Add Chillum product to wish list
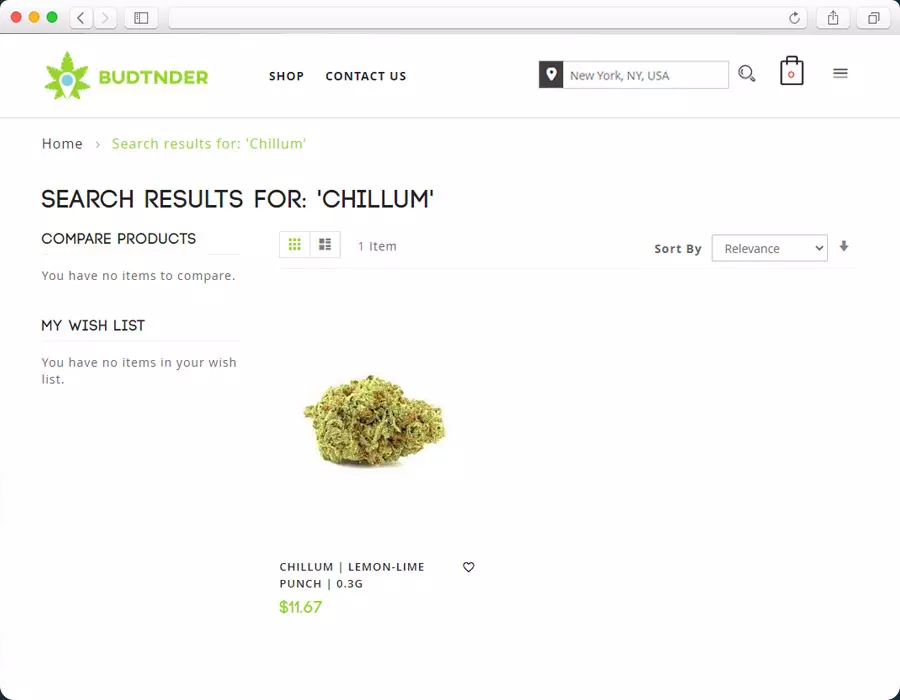Screen dimensions: 900x700 (468, 567)
